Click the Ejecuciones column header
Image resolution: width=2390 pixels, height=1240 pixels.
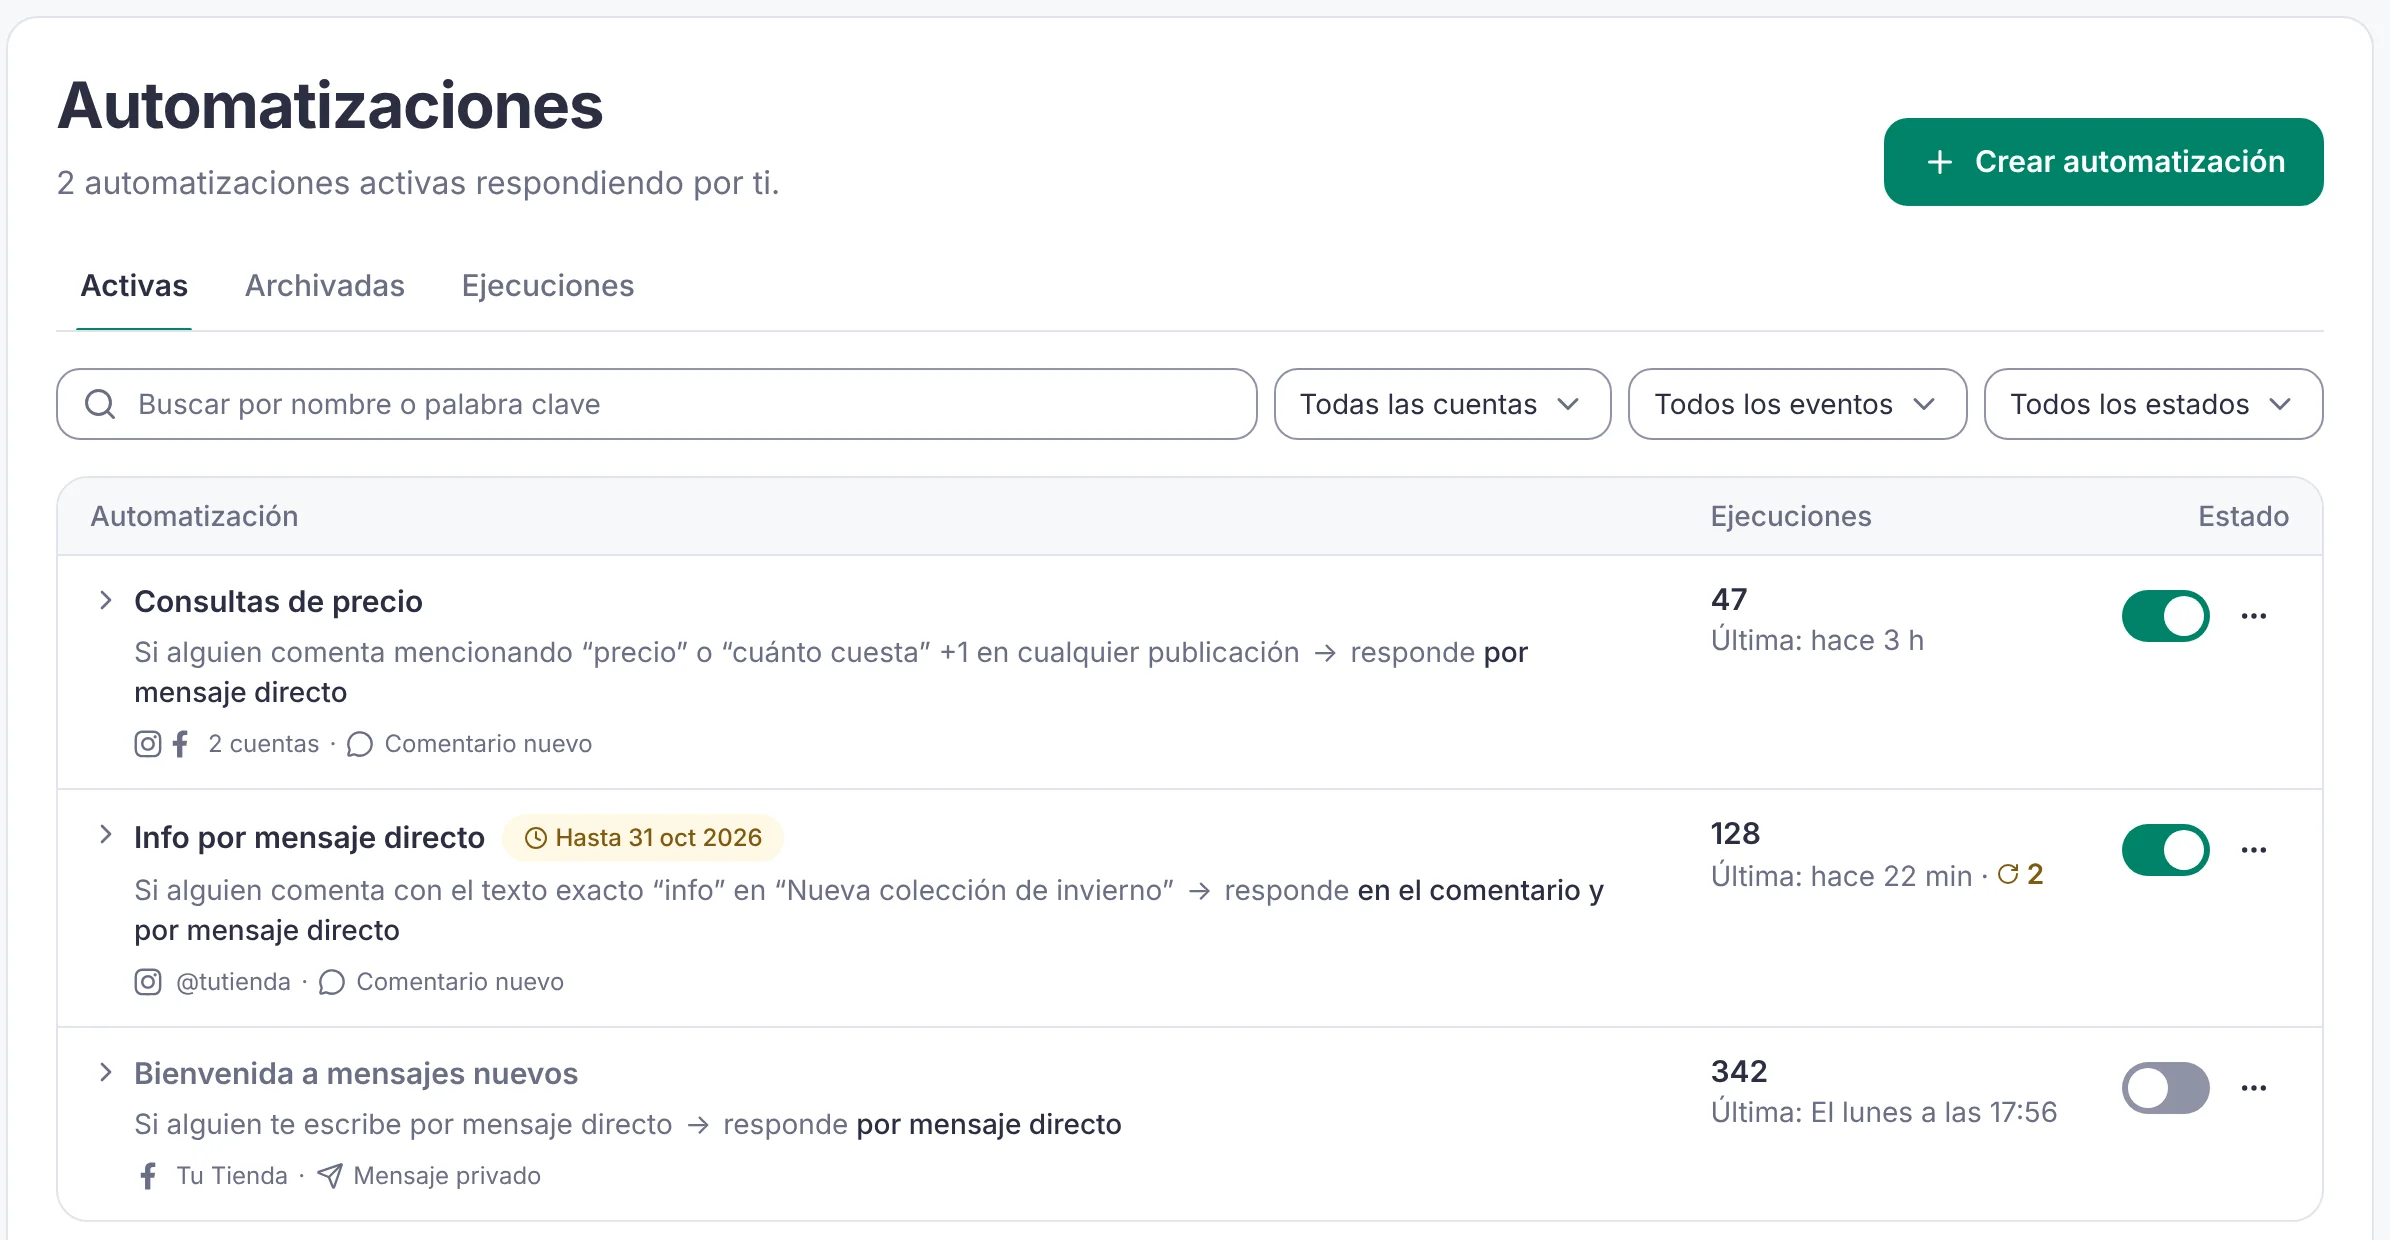coord(1791,517)
